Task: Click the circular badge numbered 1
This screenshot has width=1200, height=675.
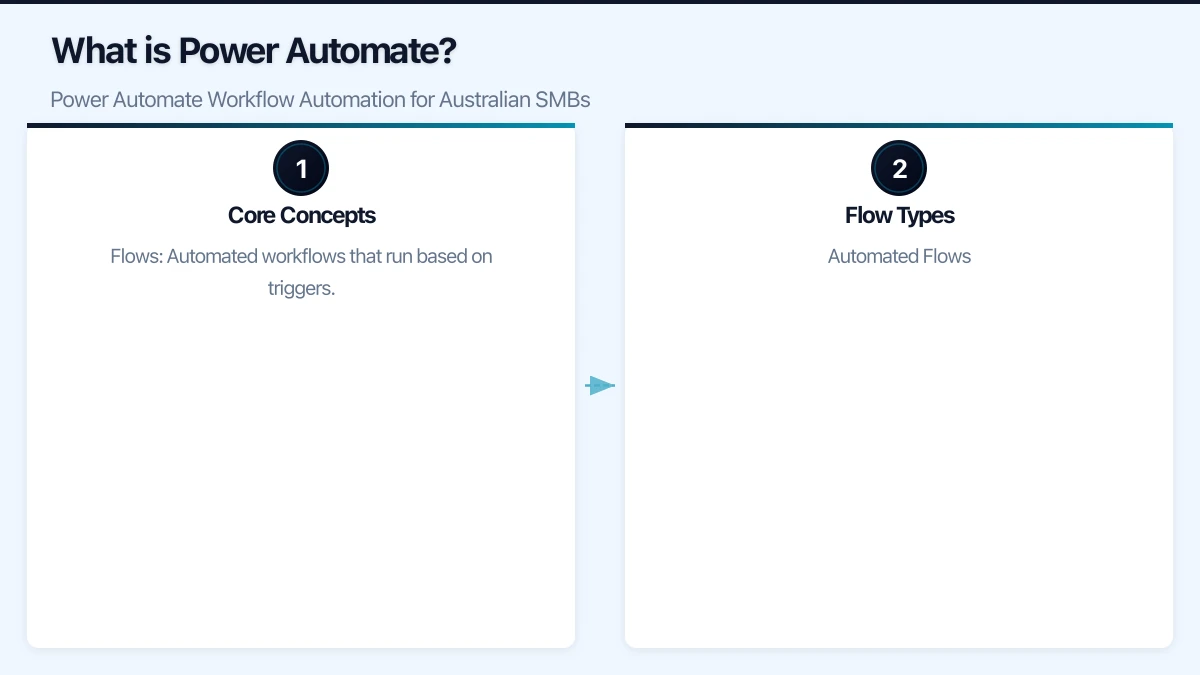Action: 301,168
